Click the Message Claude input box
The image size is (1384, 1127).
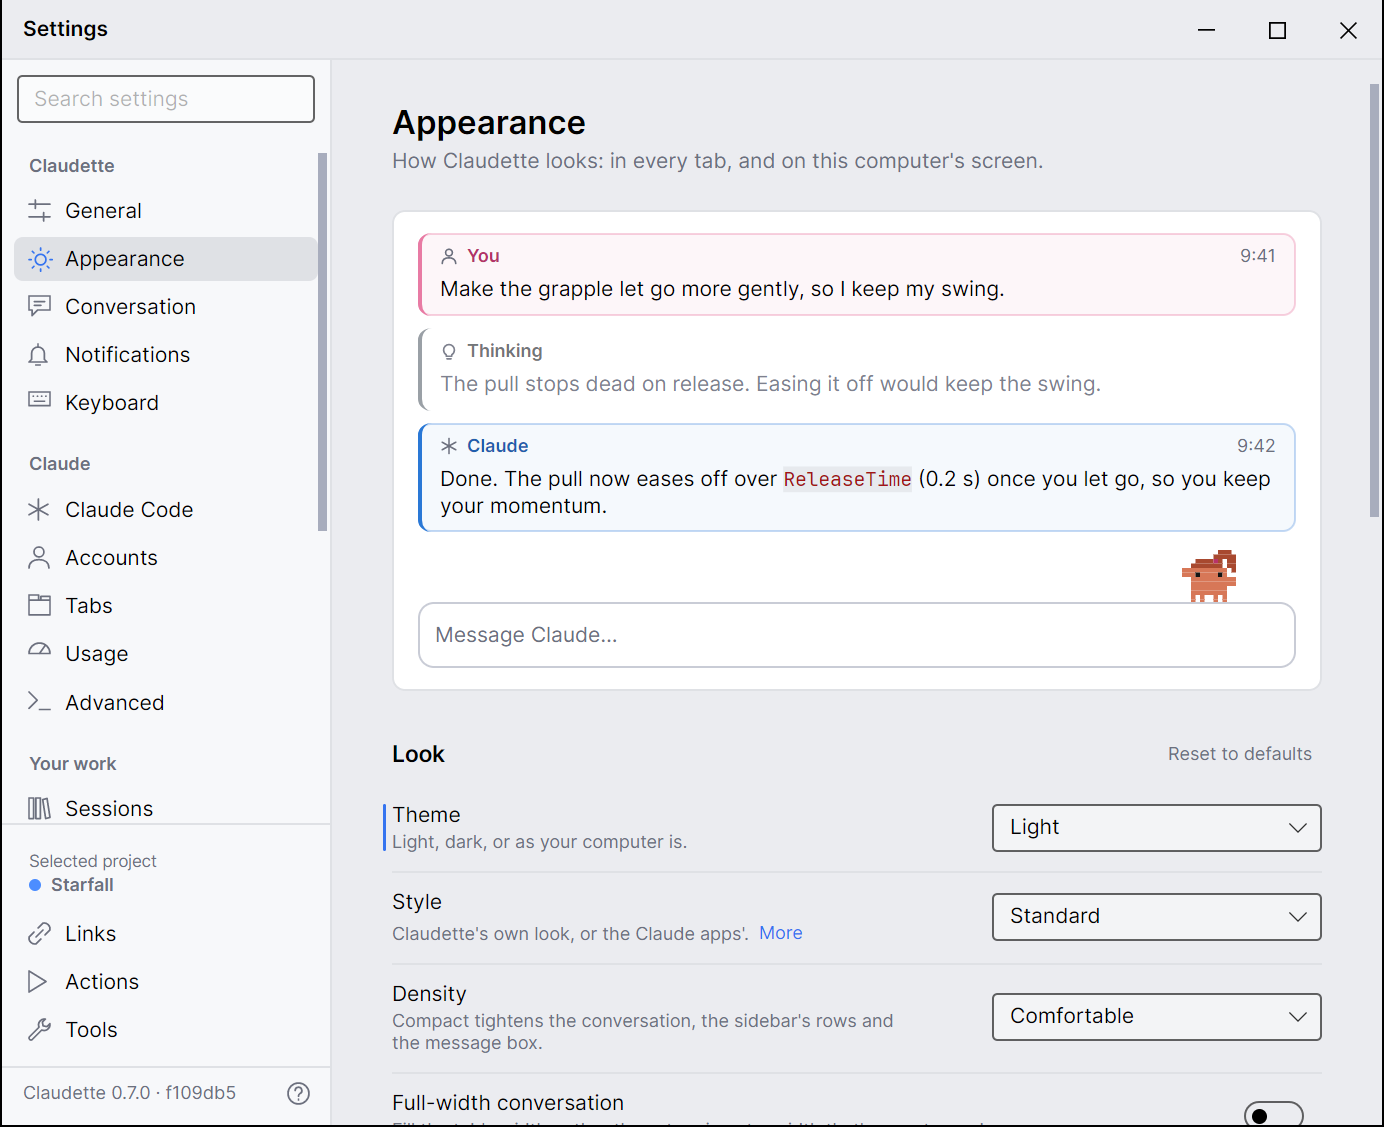(x=857, y=635)
